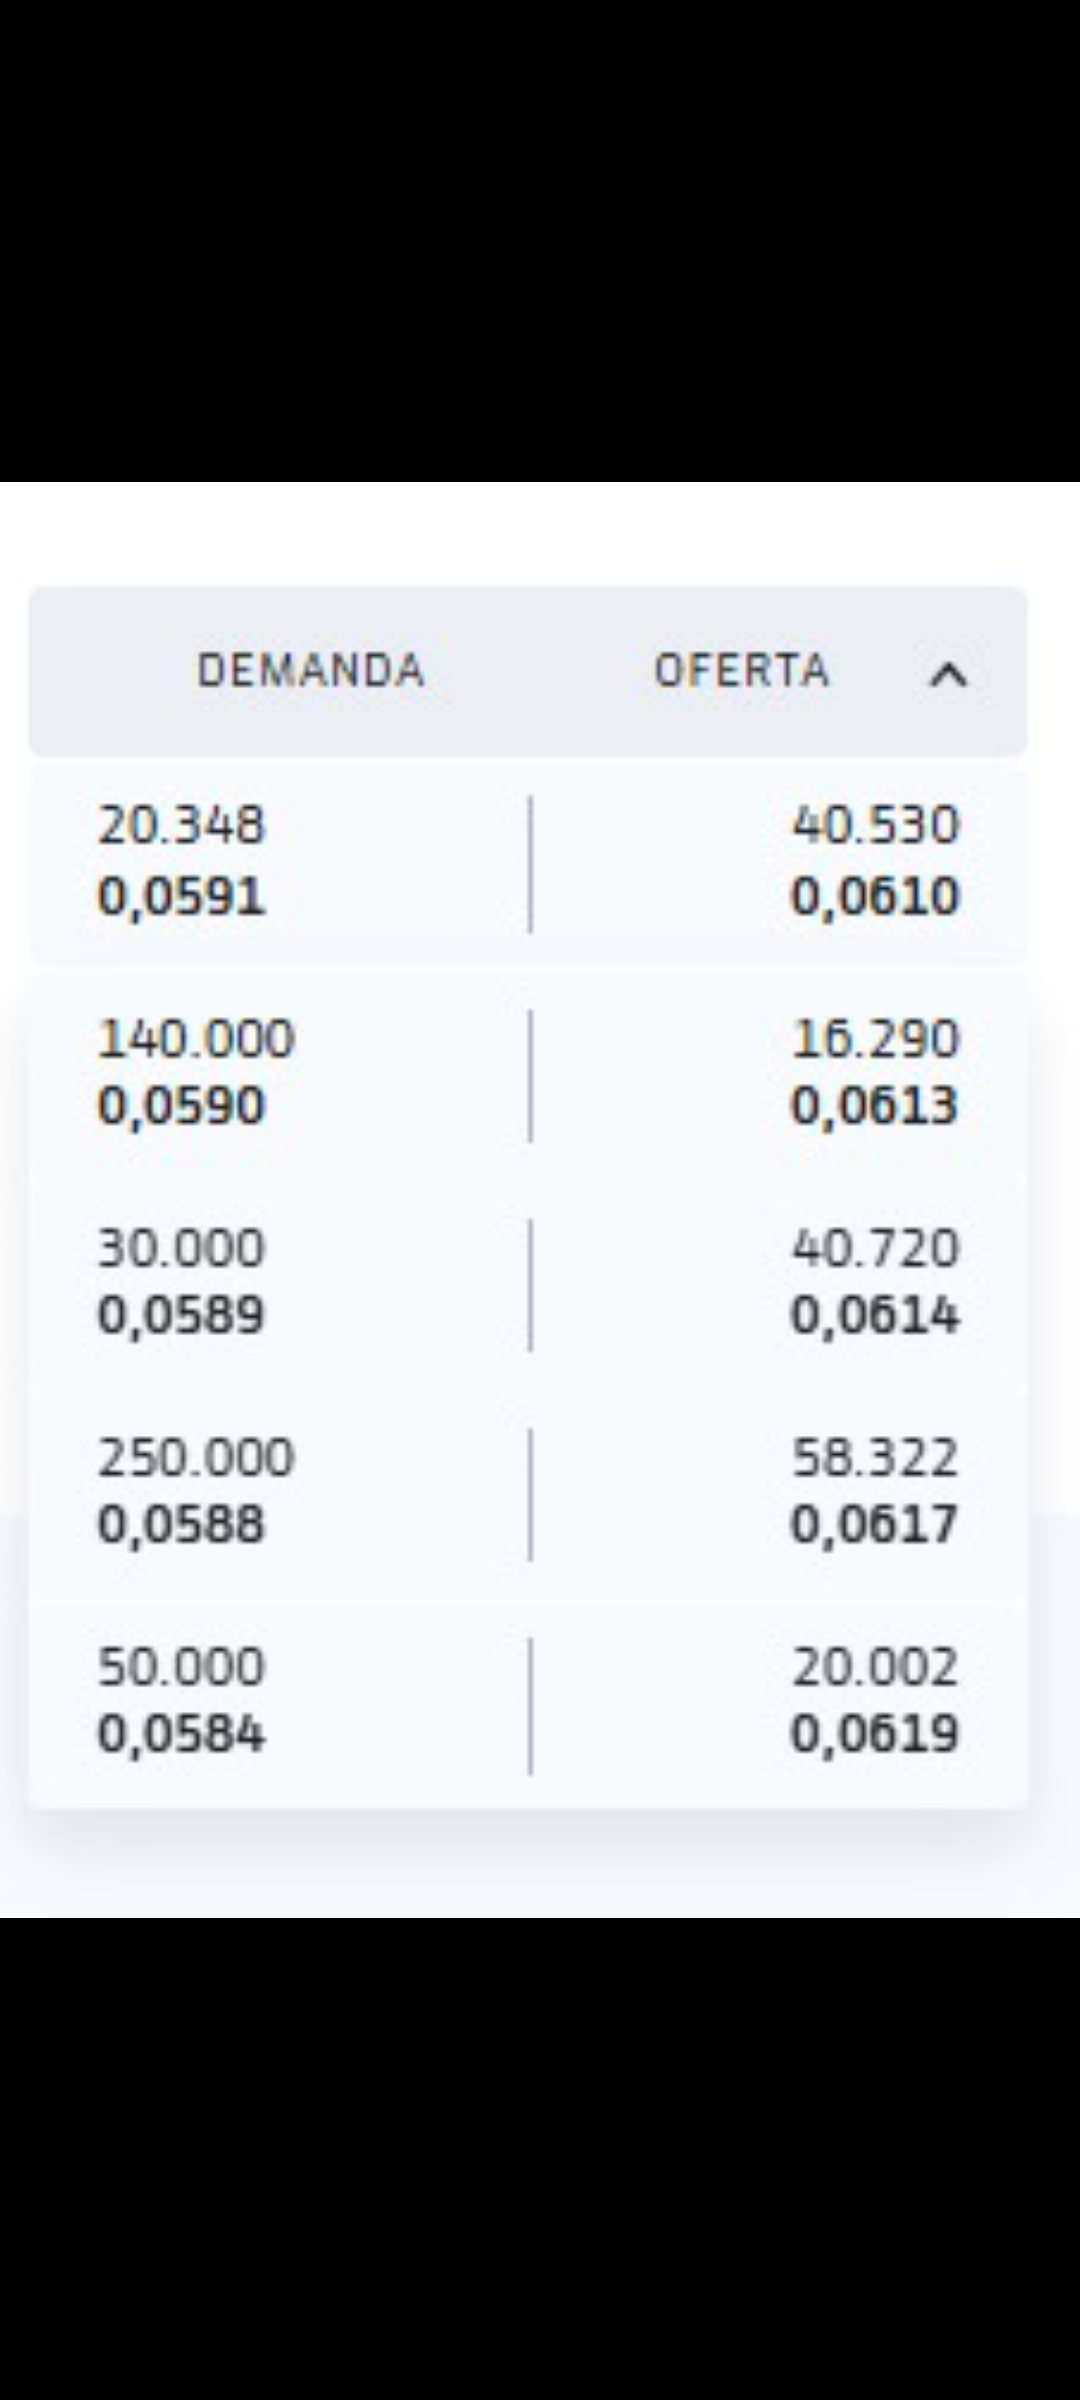The height and width of the screenshot is (2400, 1080).
Task: Select ask volume 58.322
Action: pyautogui.click(x=875, y=1458)
